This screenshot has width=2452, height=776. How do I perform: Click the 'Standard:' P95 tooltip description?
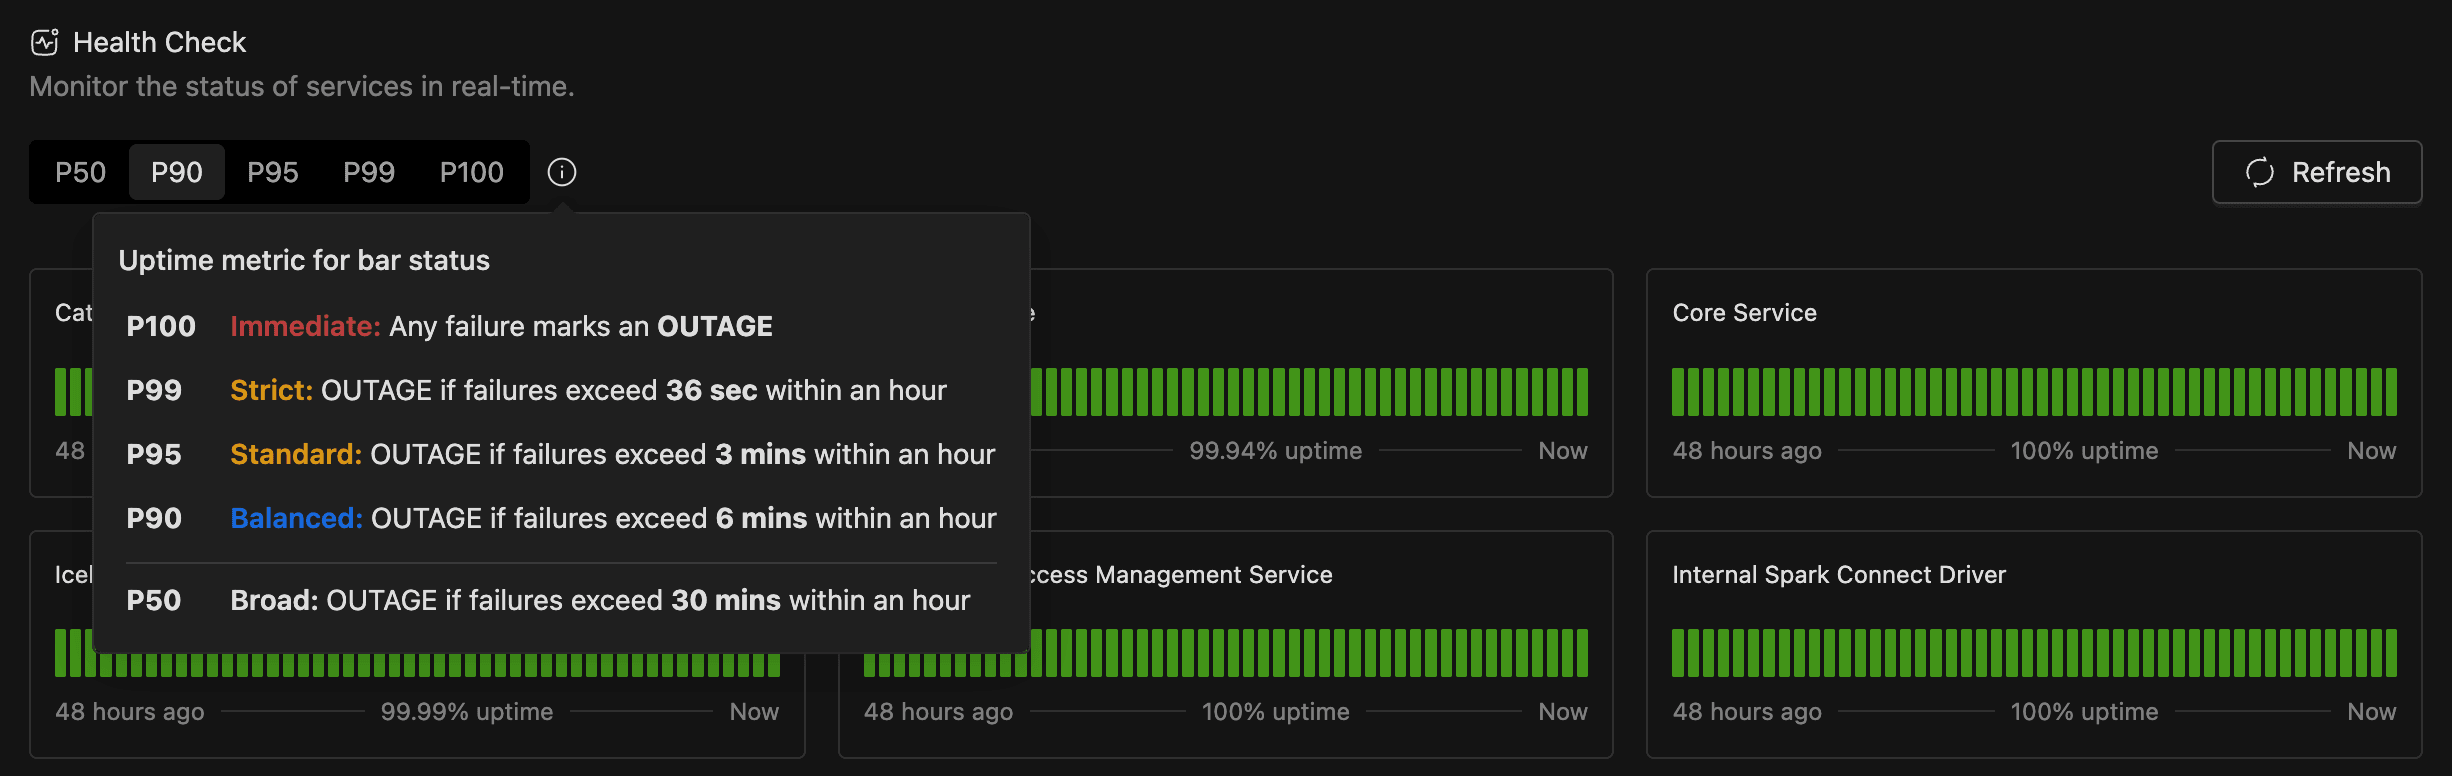611,454
